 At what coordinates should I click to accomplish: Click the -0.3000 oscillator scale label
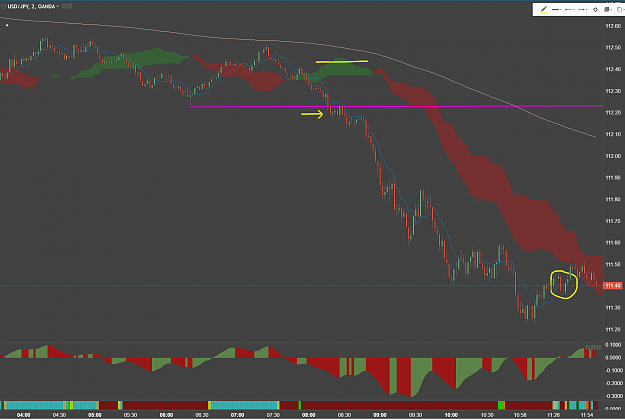(614, 396)
